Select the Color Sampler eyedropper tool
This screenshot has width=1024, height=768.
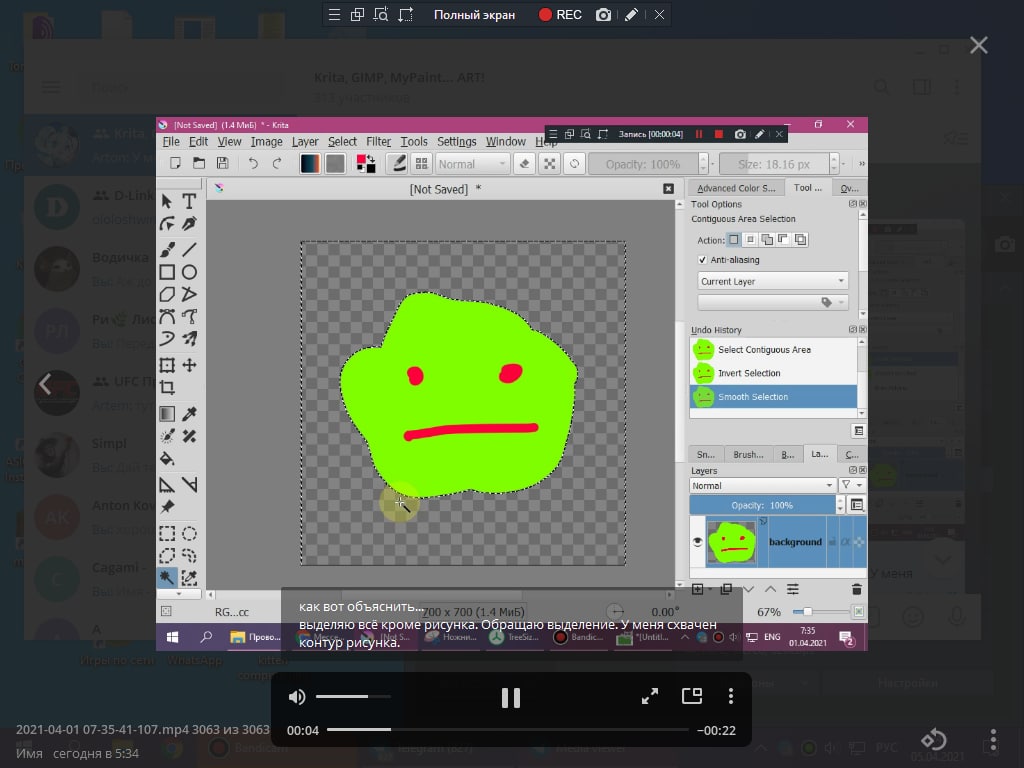point(189,413)
